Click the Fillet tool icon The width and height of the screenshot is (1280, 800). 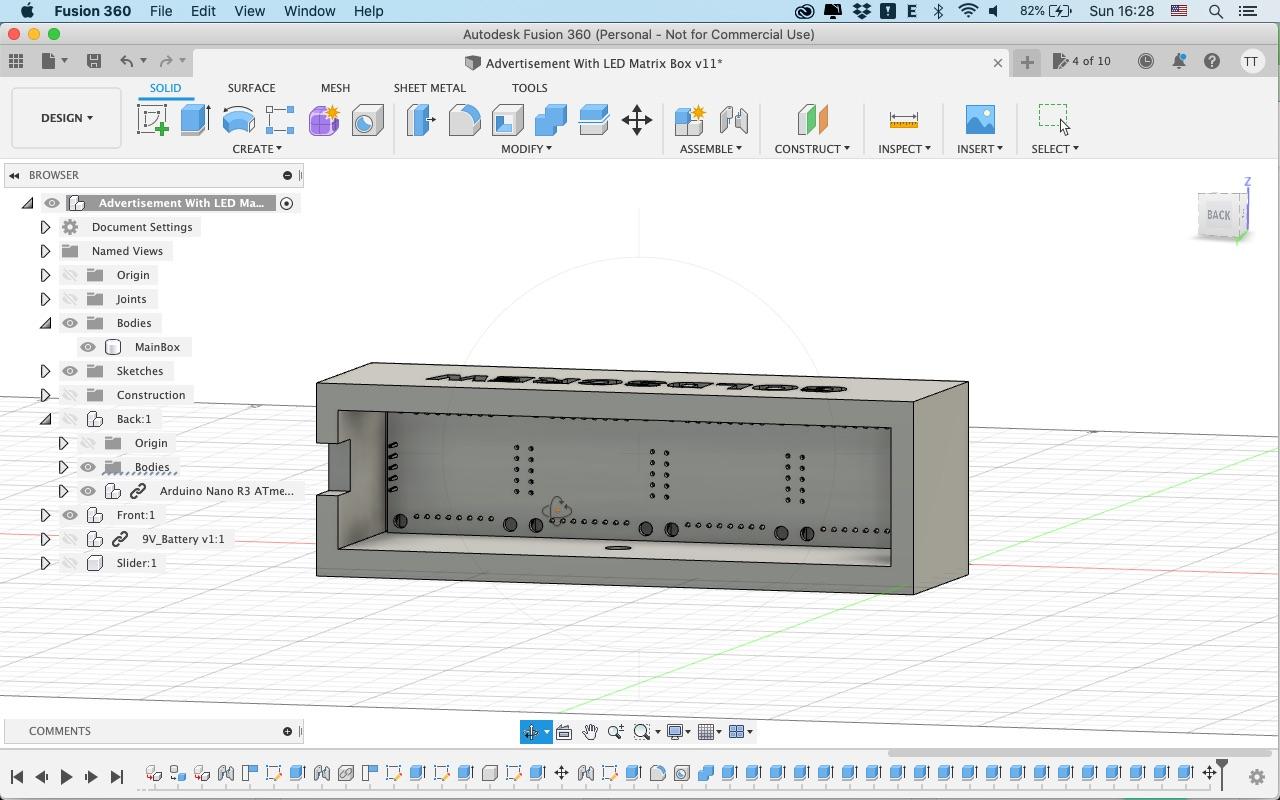coord(464,120)
